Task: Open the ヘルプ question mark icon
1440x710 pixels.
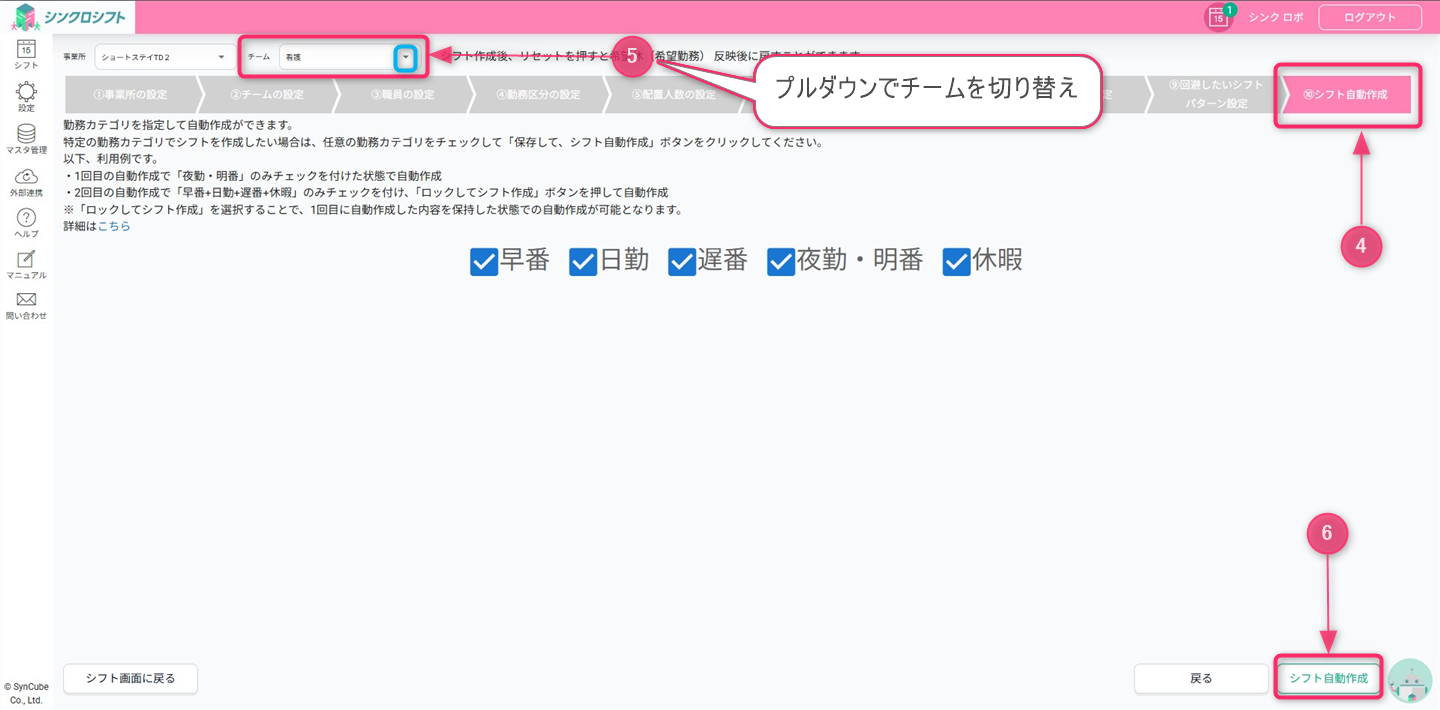Action: 27,218
